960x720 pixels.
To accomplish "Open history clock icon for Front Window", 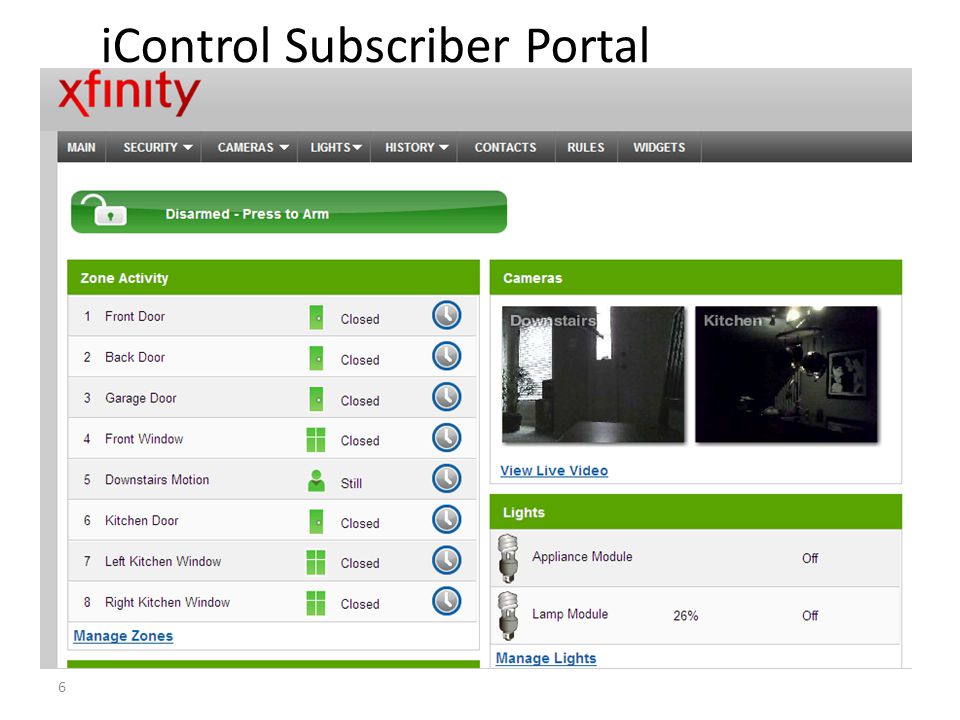I will point(446,438).
